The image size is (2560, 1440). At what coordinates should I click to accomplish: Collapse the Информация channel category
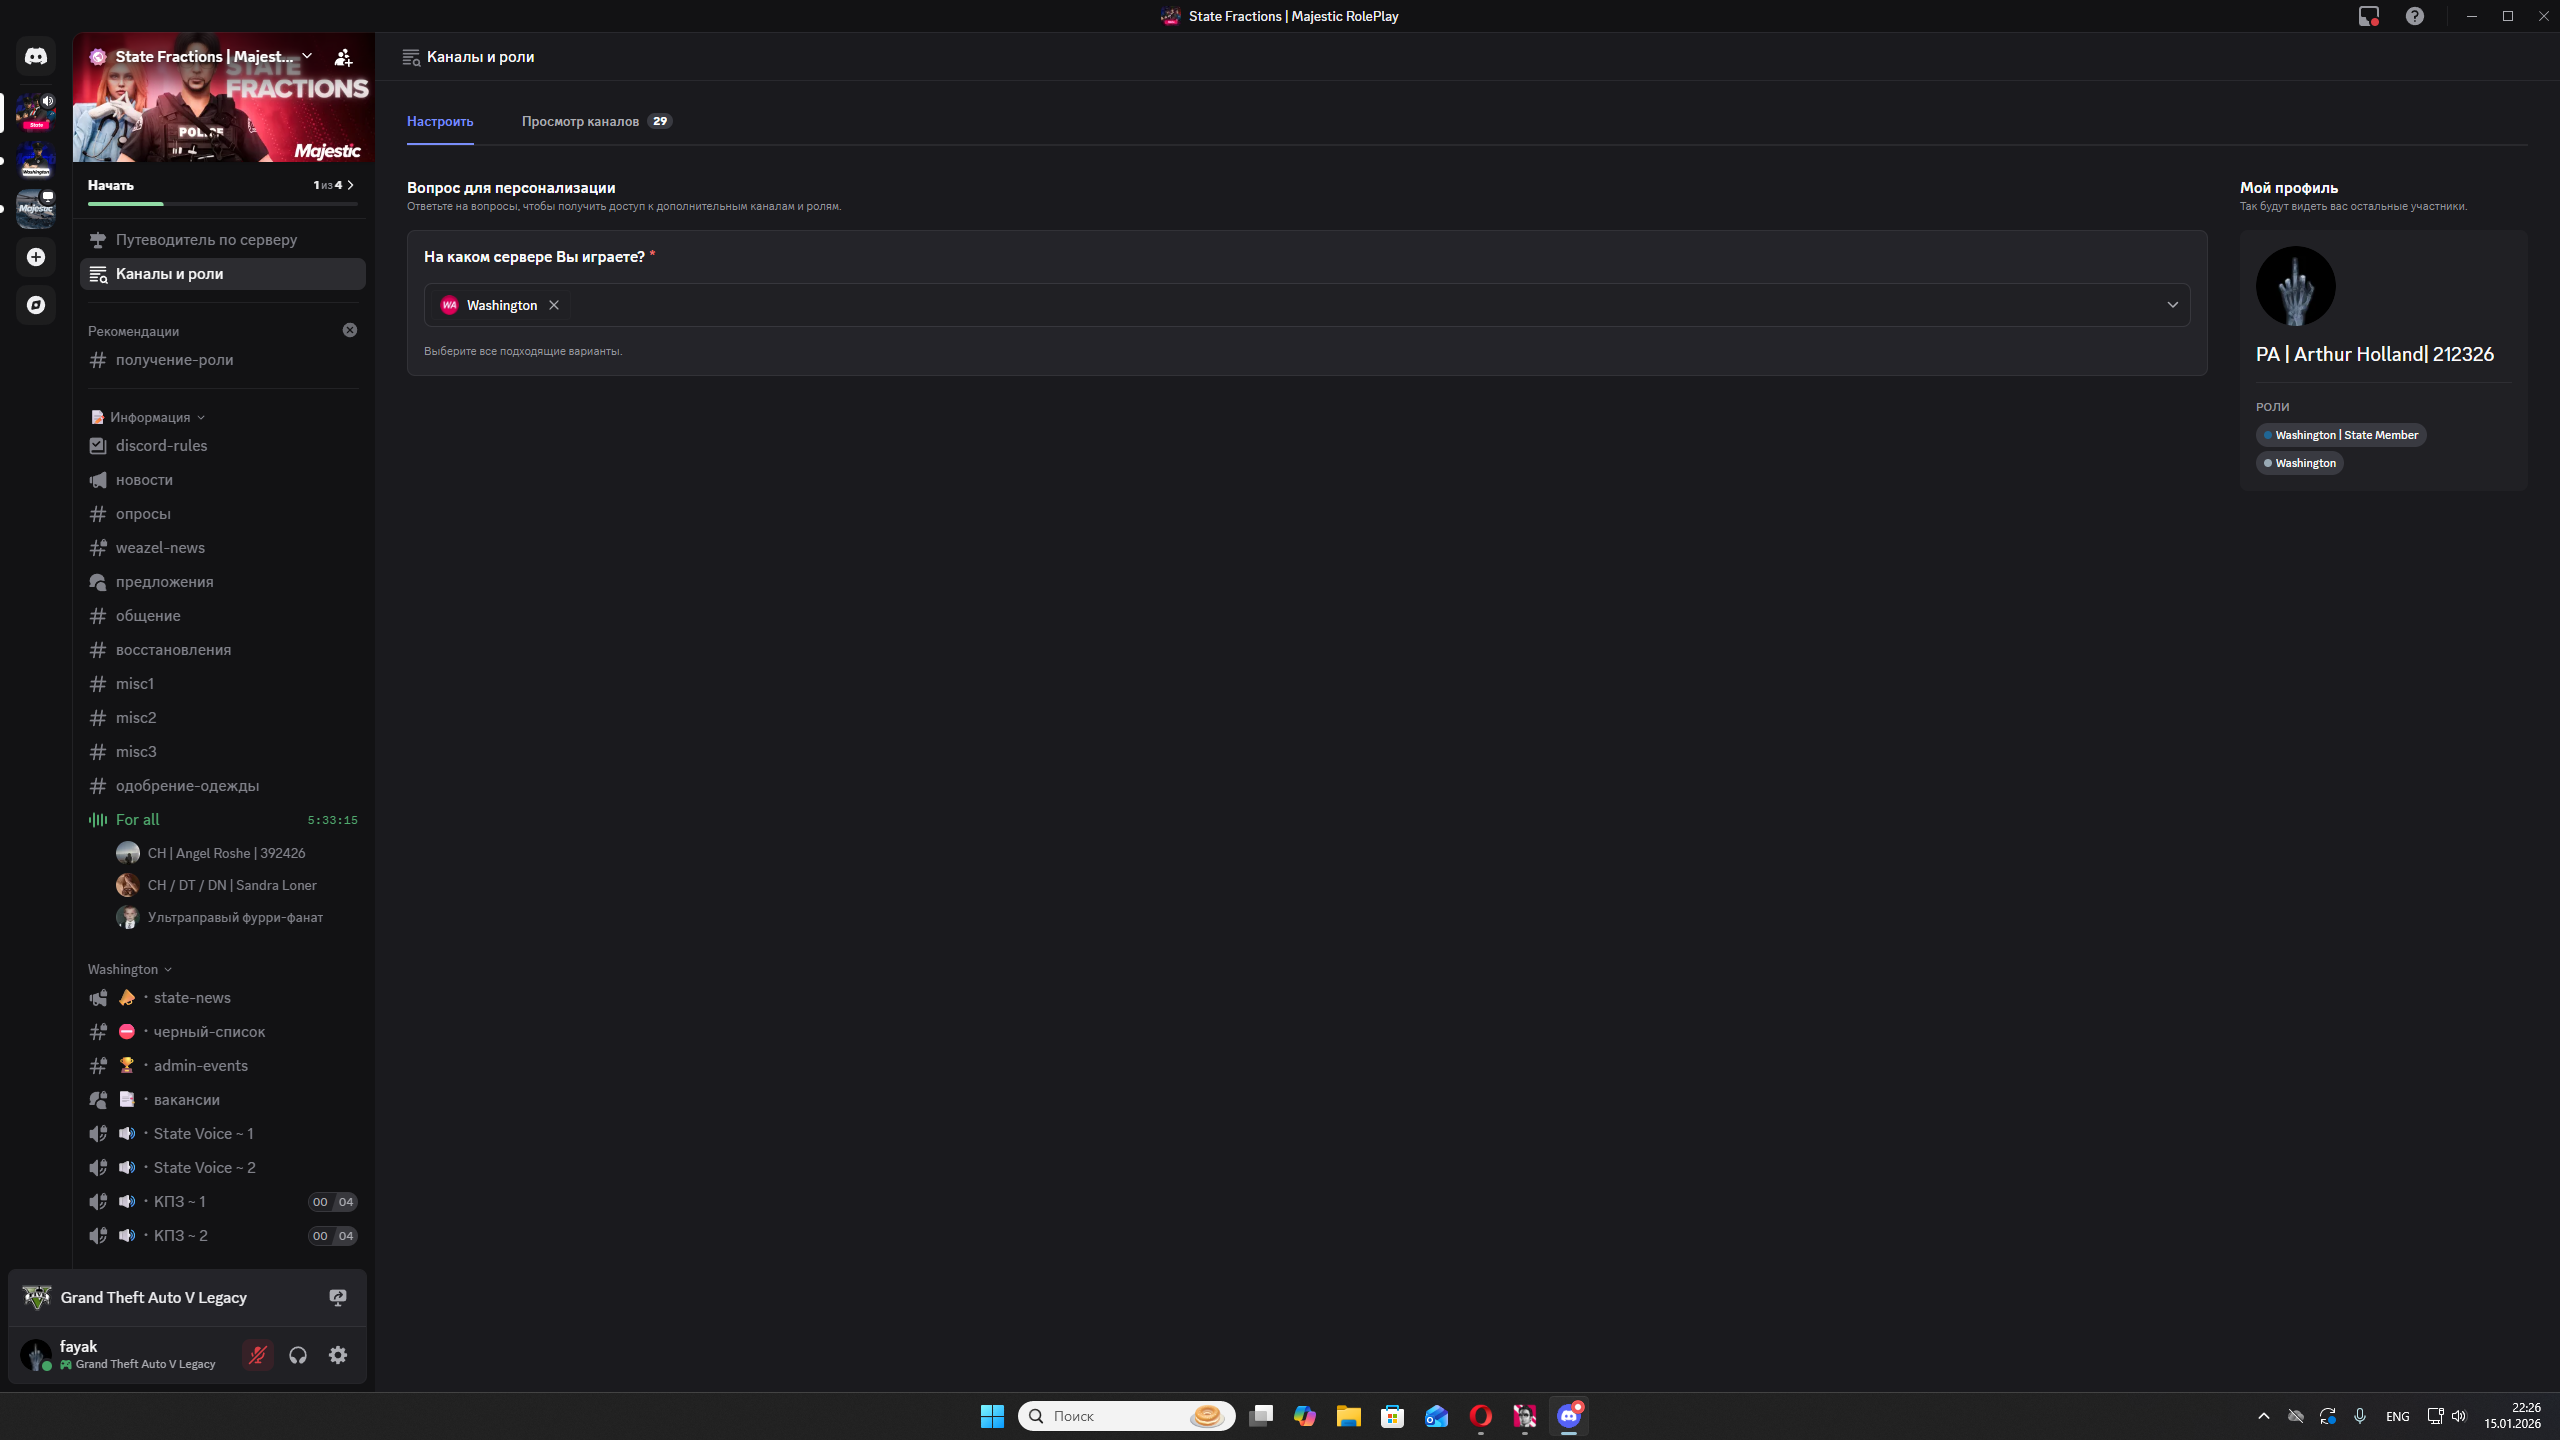tap(150, 417)
